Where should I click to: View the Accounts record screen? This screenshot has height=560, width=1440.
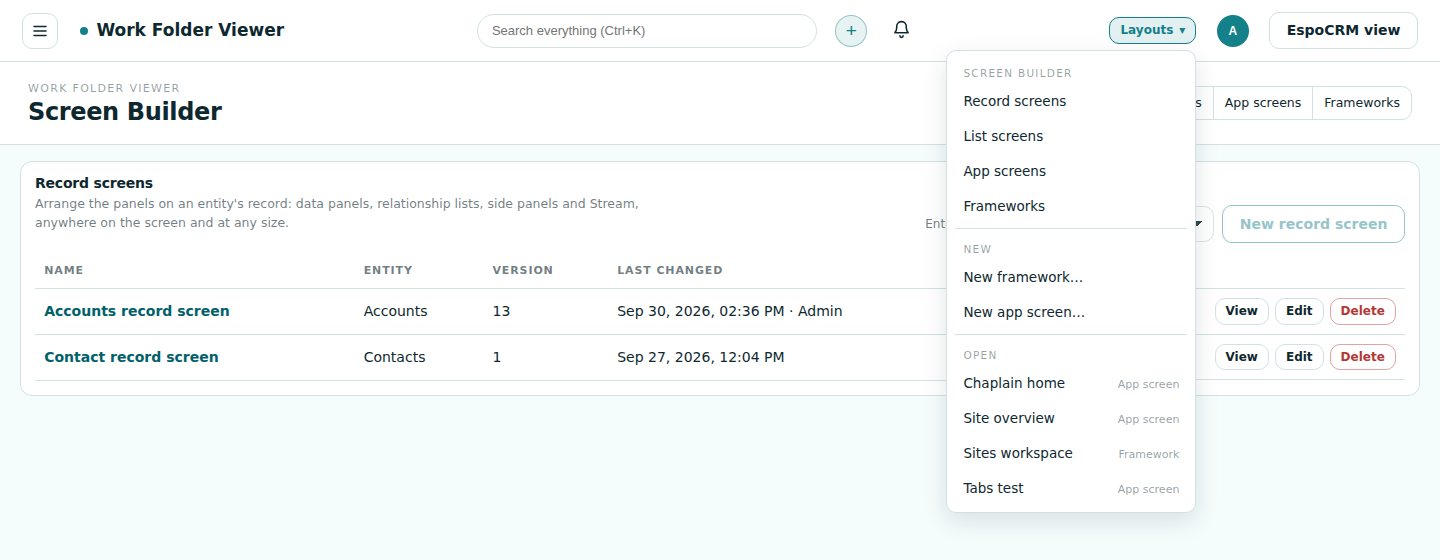1241,311
